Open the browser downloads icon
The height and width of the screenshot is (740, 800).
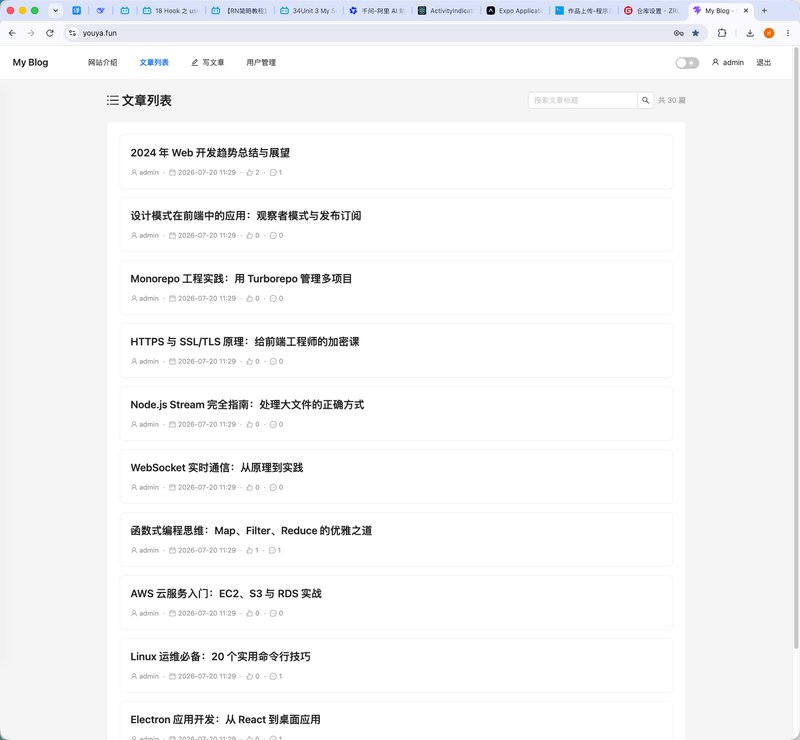750,33
